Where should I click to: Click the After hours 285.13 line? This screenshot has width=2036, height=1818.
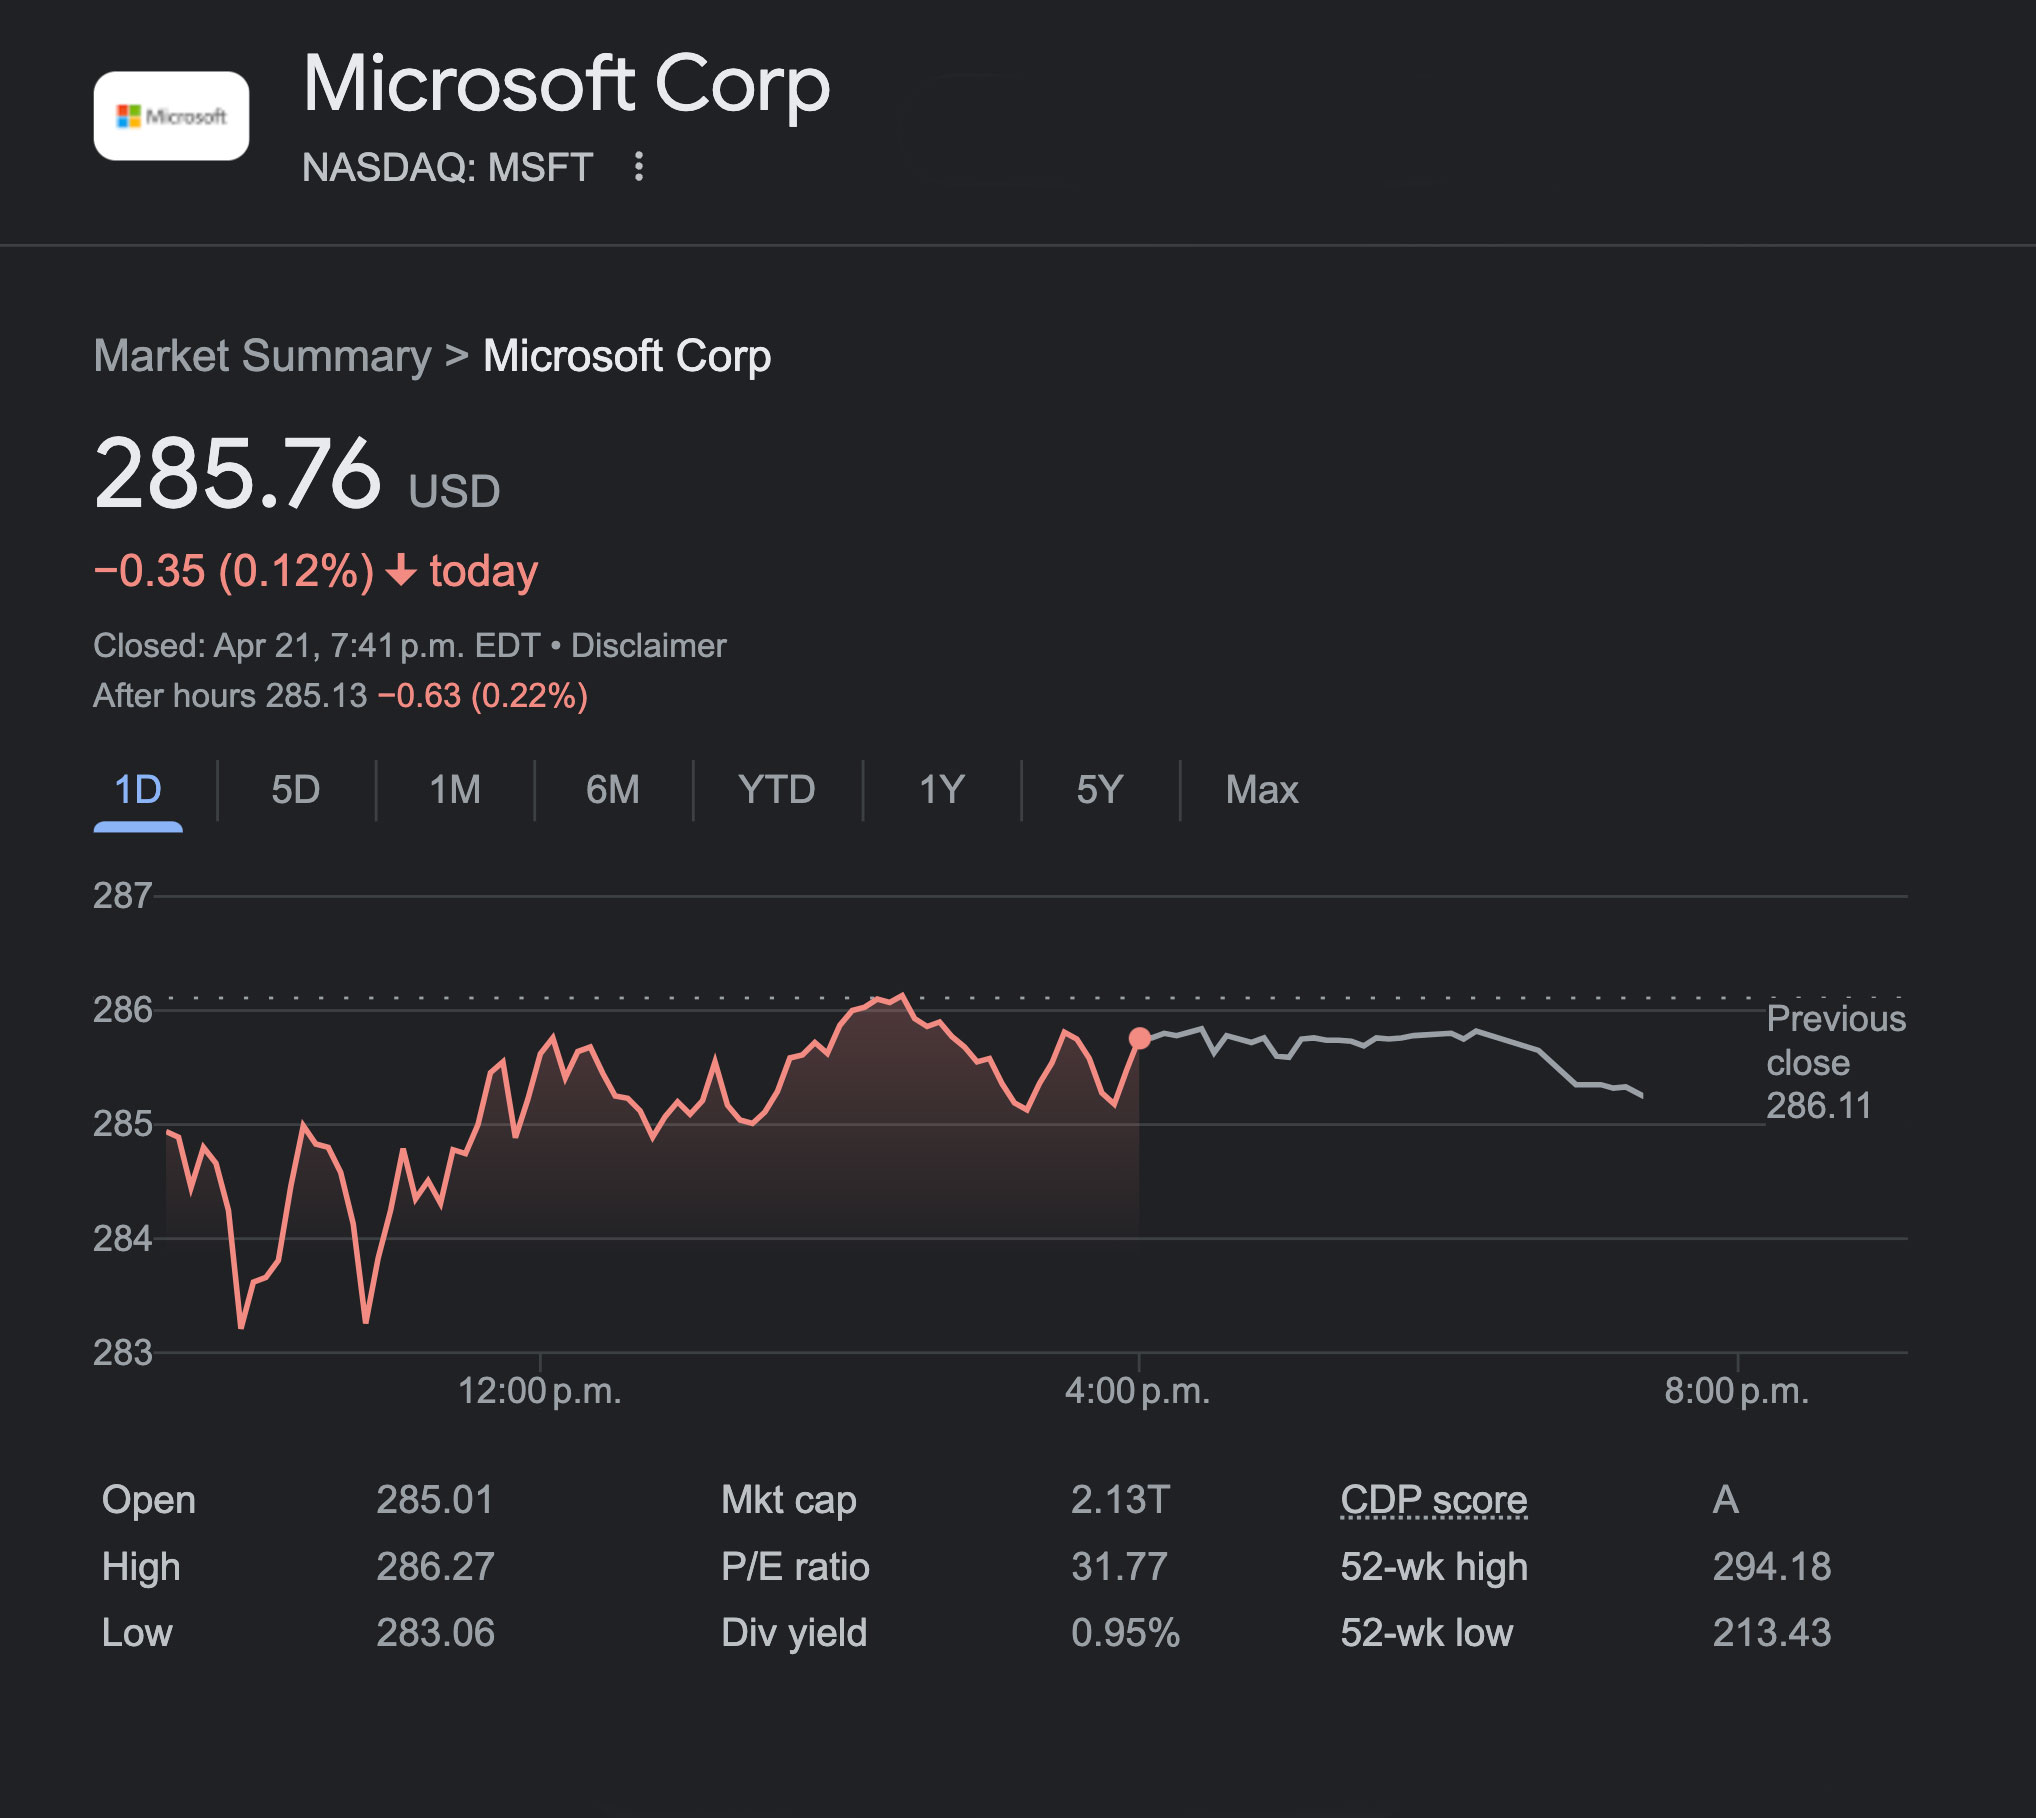341,696
